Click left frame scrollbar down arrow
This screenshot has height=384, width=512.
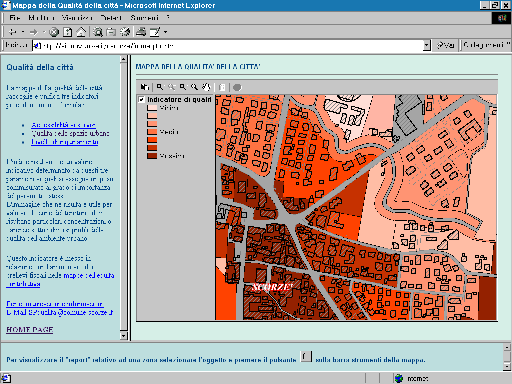pos(123,336)
